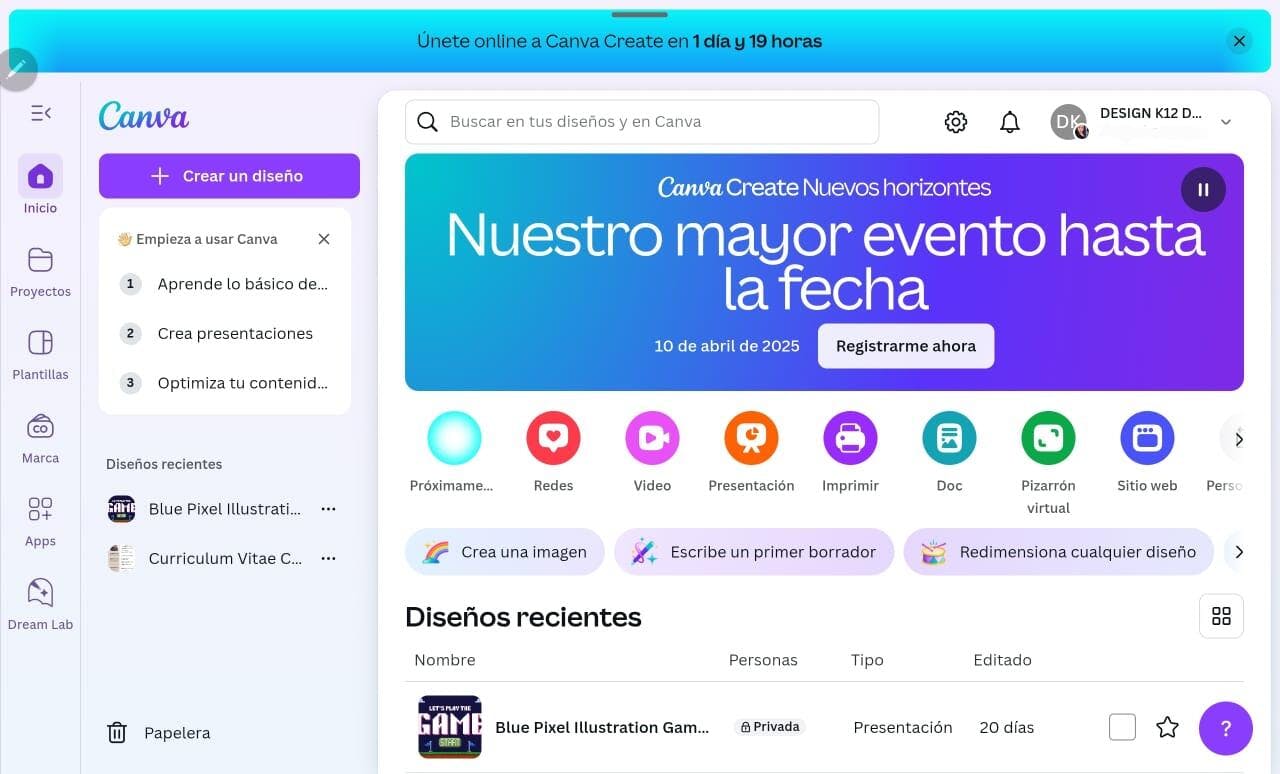Viewport: 1280px width, 774px height.
Task: Click the notifications bell icon
Action: coord(1010,122)
